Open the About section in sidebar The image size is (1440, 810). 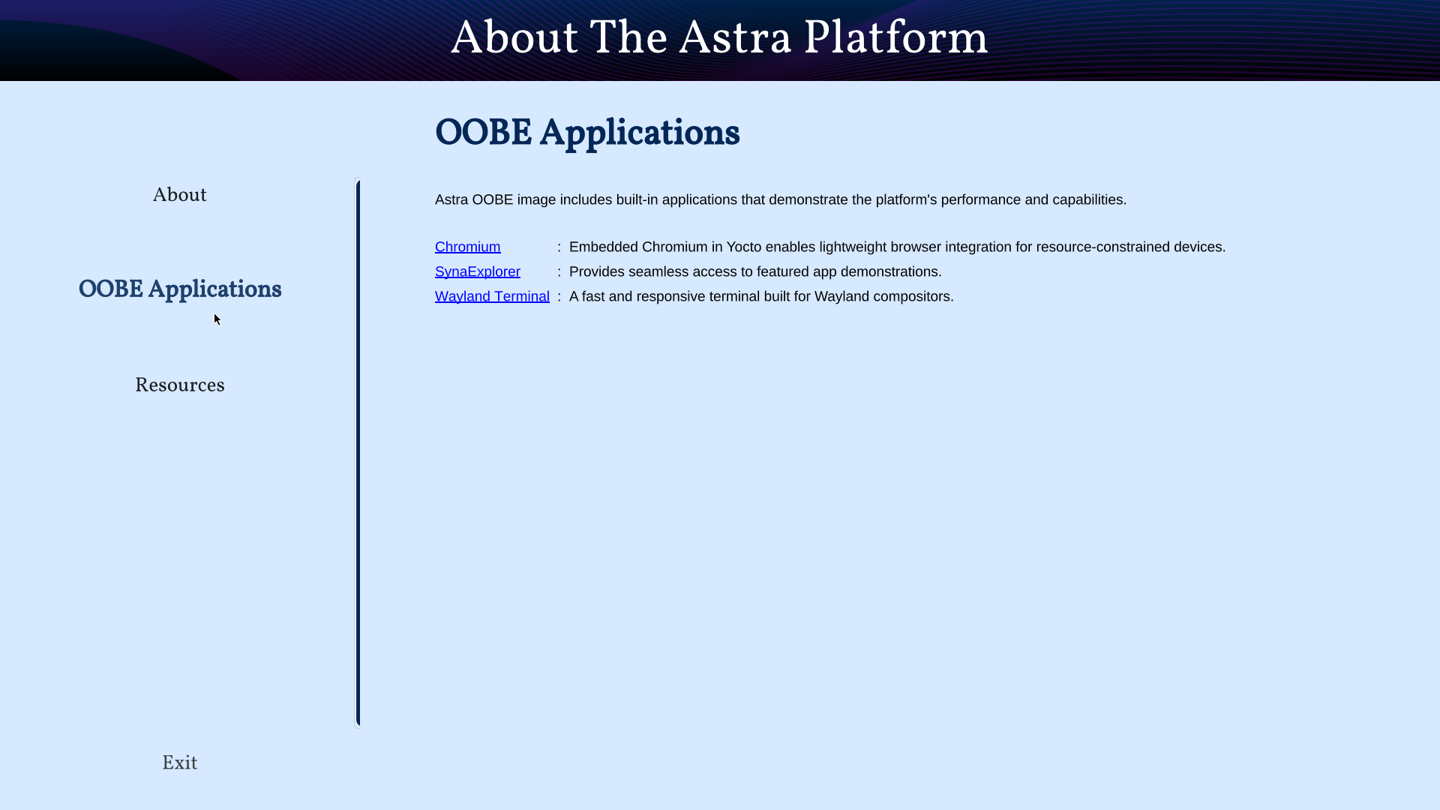(x=180, y=196)
